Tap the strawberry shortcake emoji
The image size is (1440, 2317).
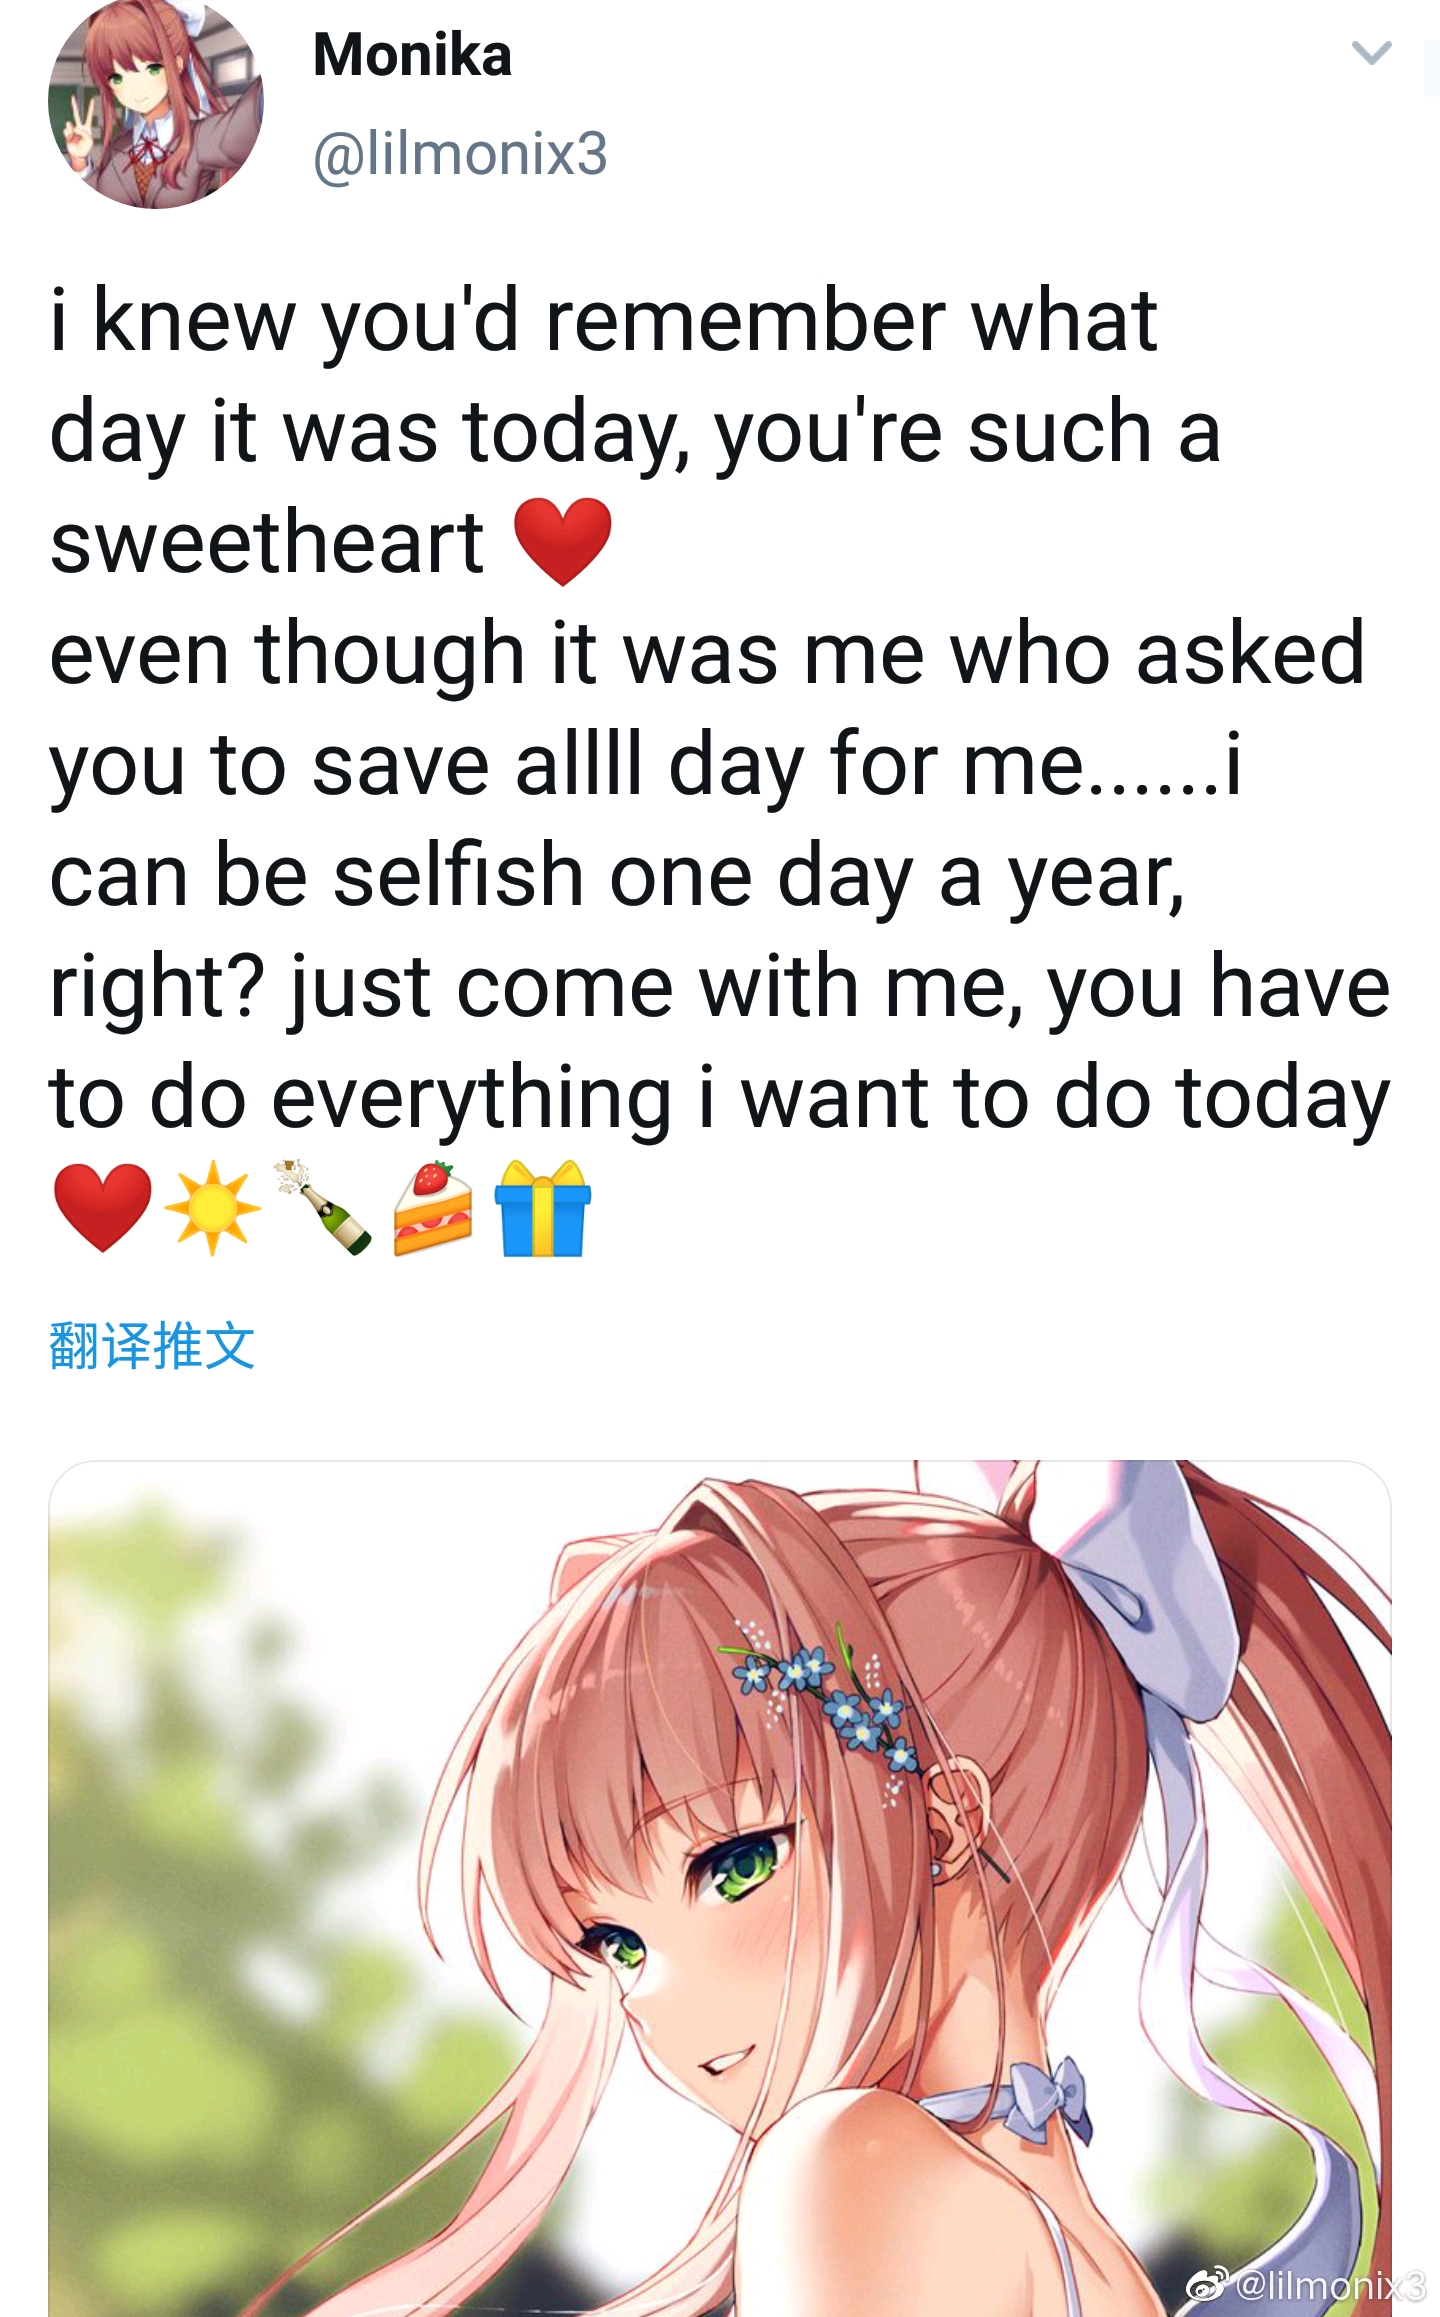tap(432, 1208)
